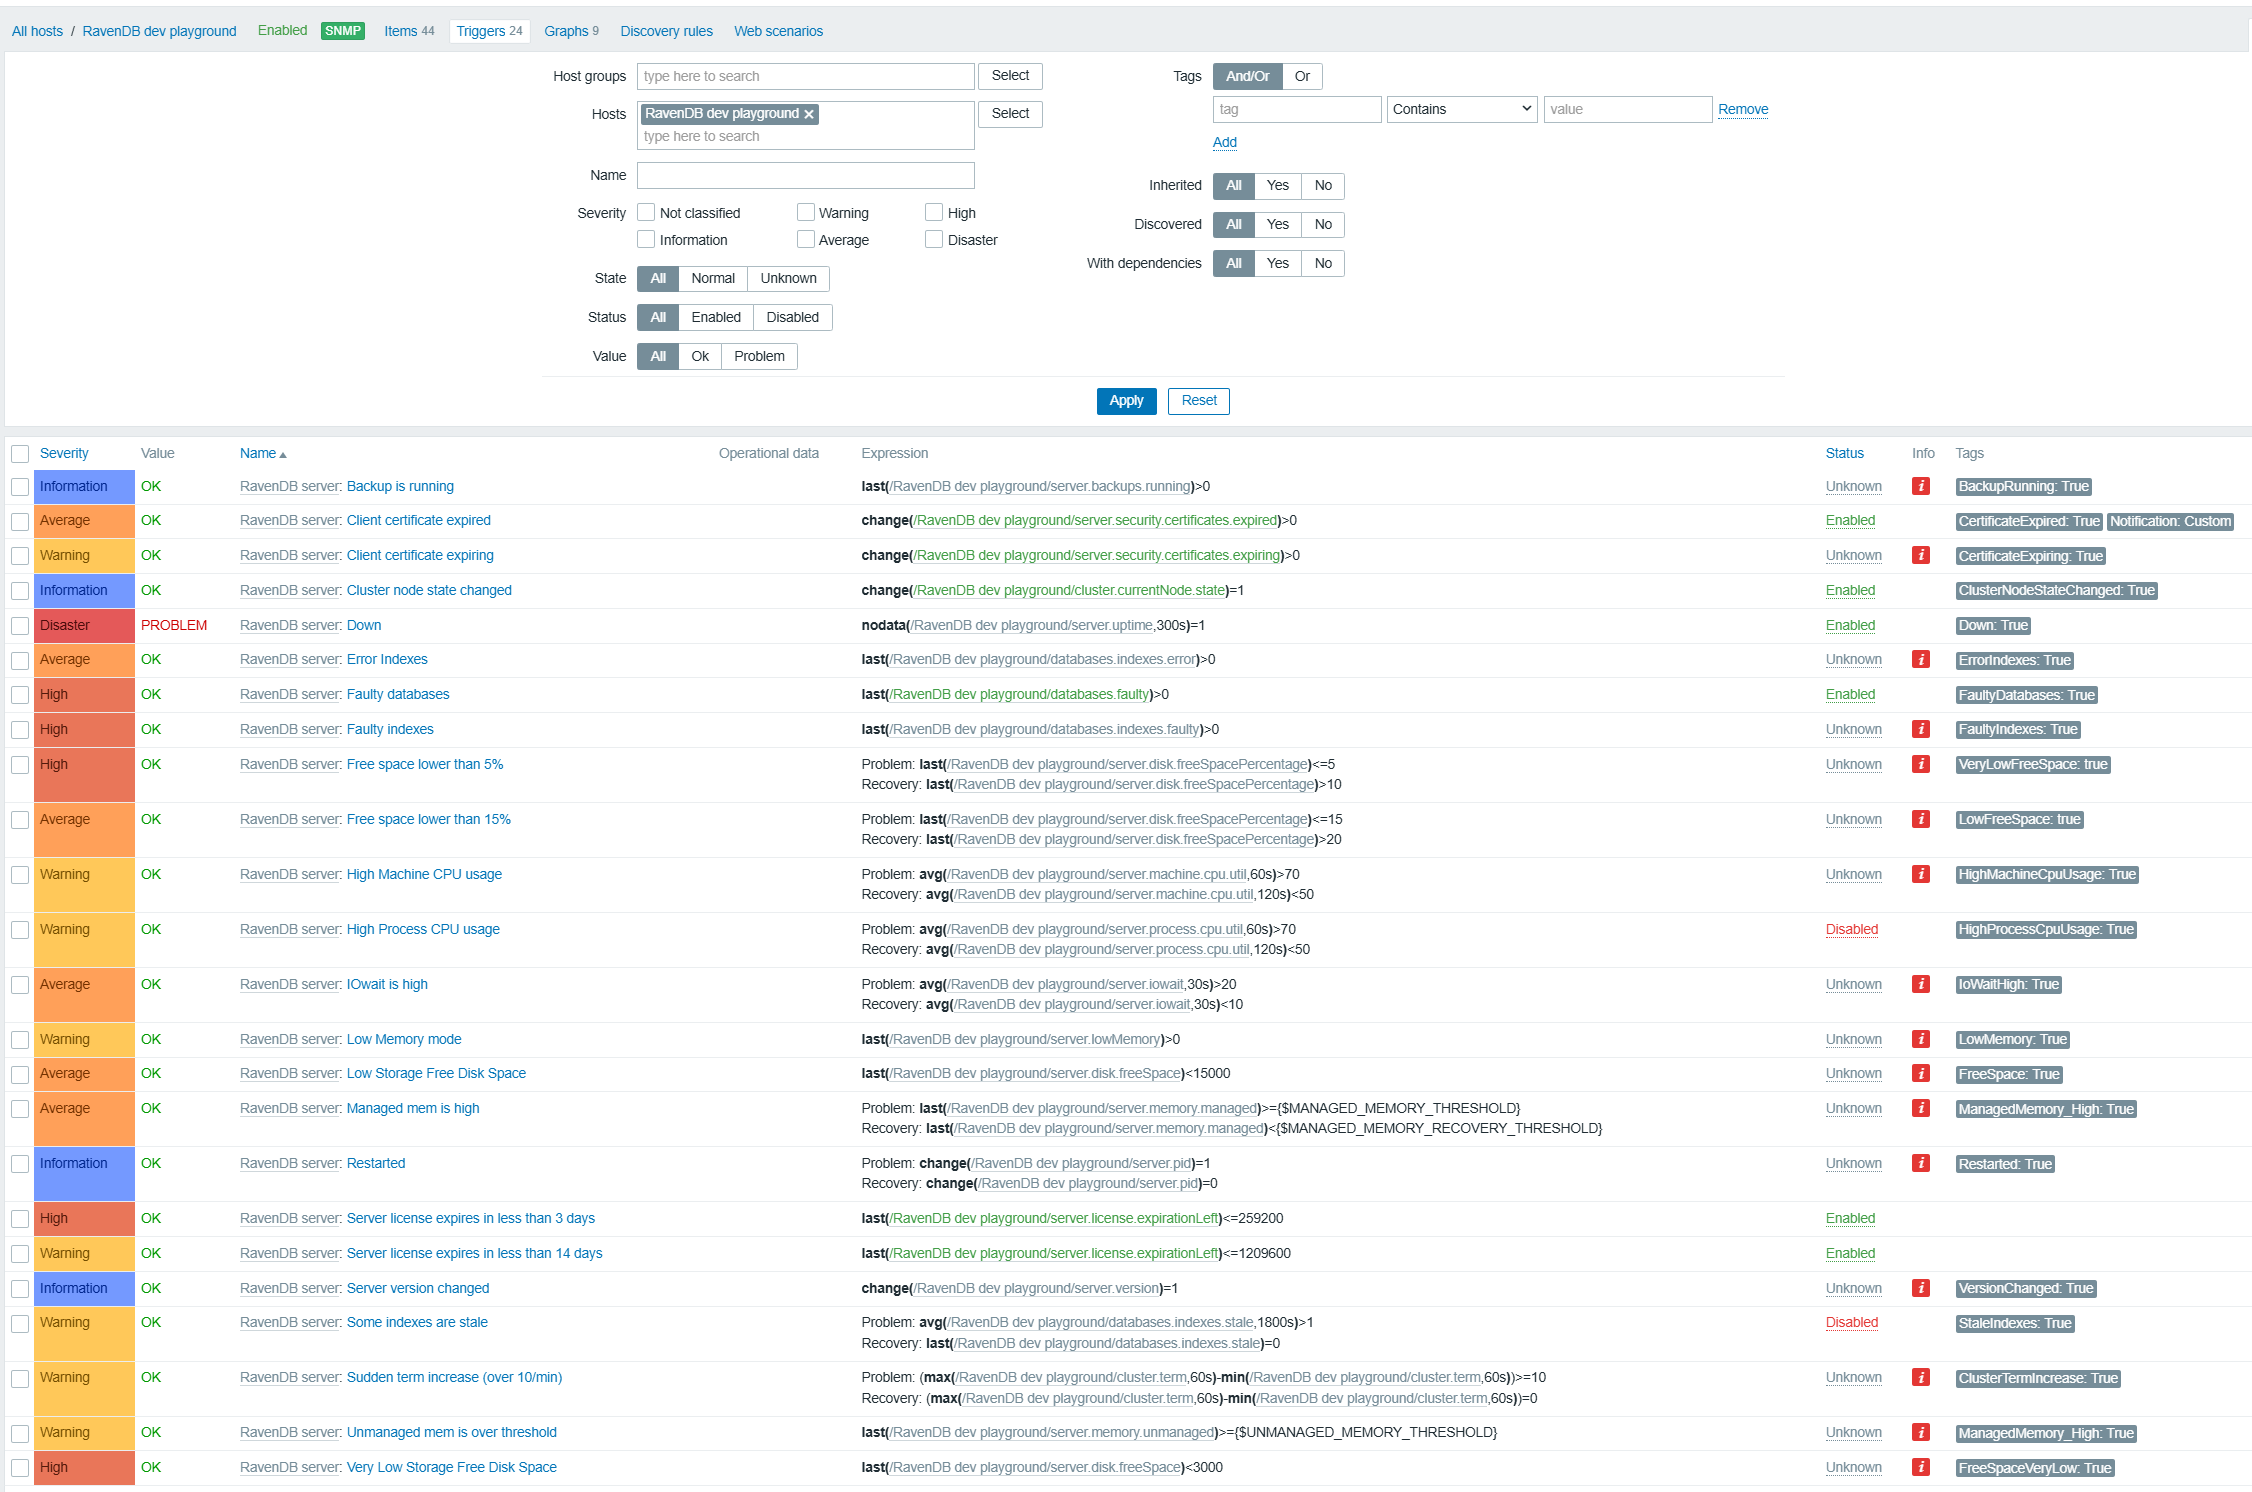The height and width of the screenshot is (1492, 2252).
Task: Toggle Enabled status of Cluster node state changed
Action: coord(1850,590)
